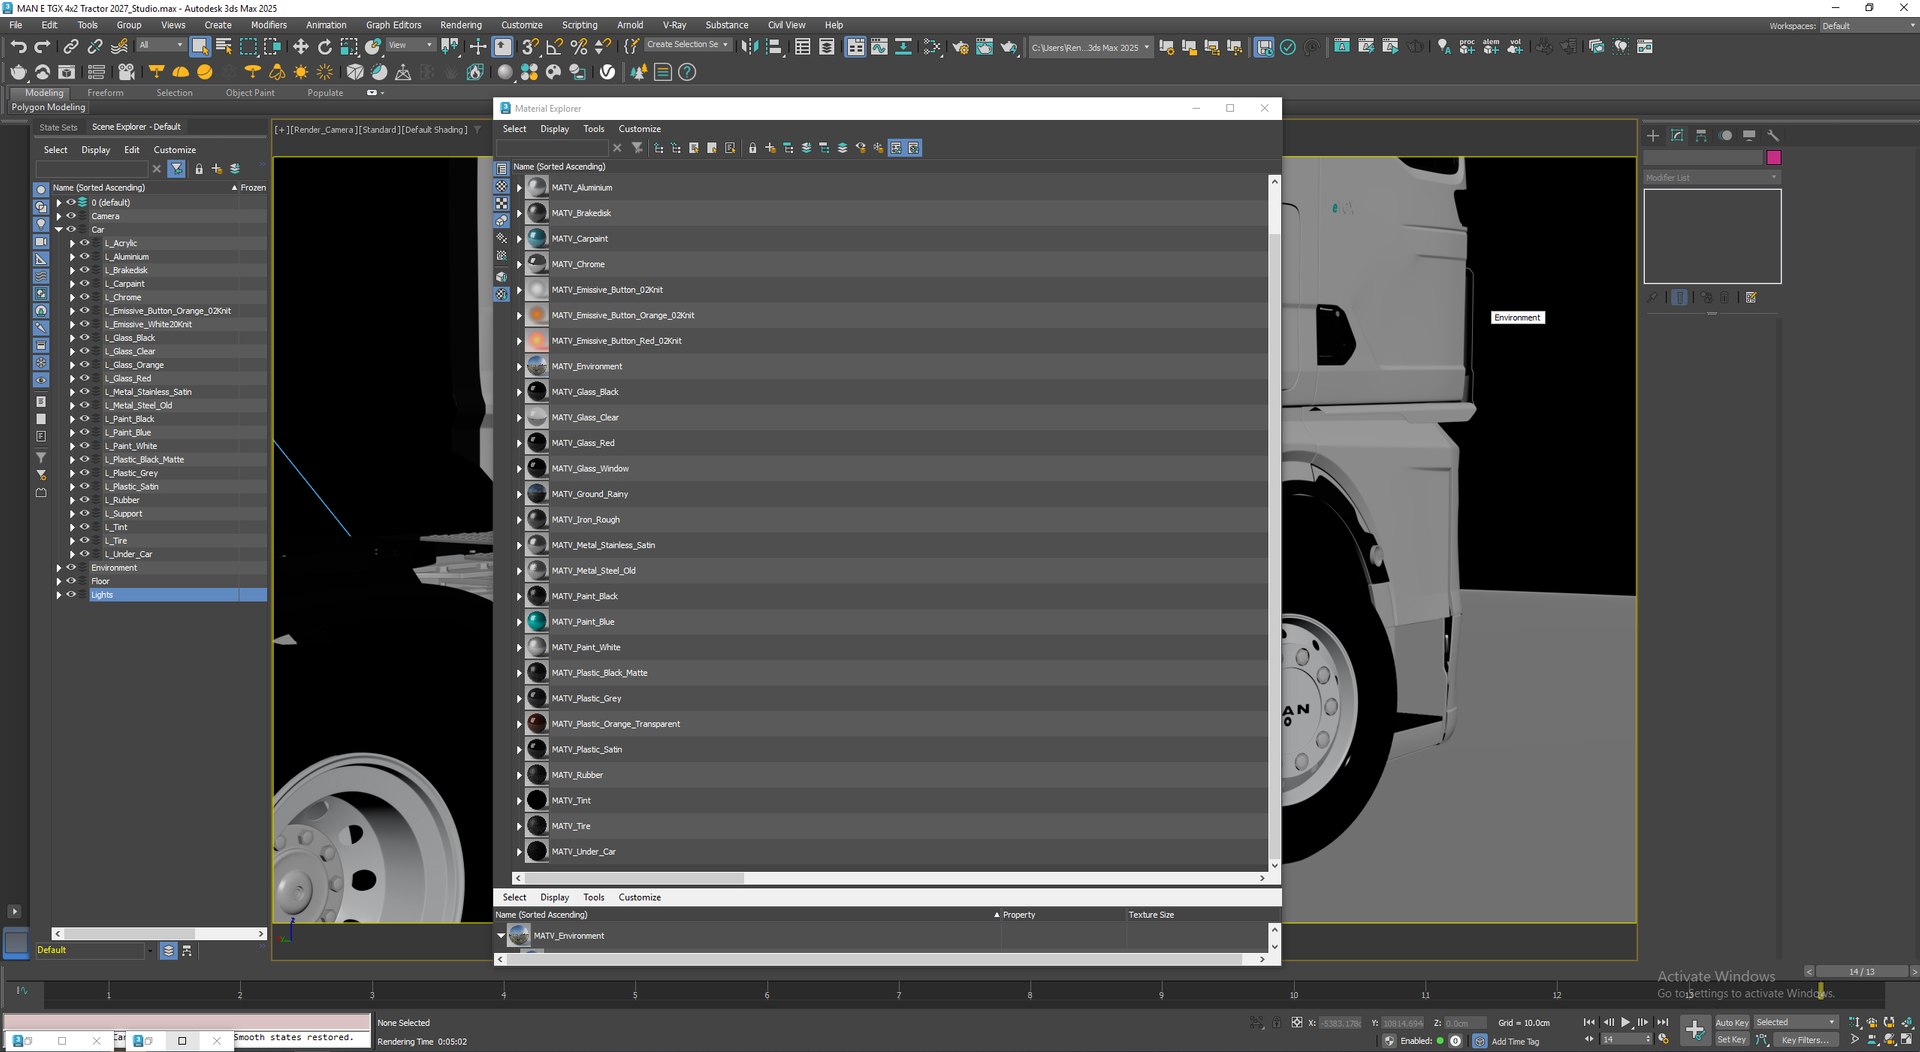Open the Create Selection Set dropdown
The image size is (1920, 1052).
tap(687, 45)
